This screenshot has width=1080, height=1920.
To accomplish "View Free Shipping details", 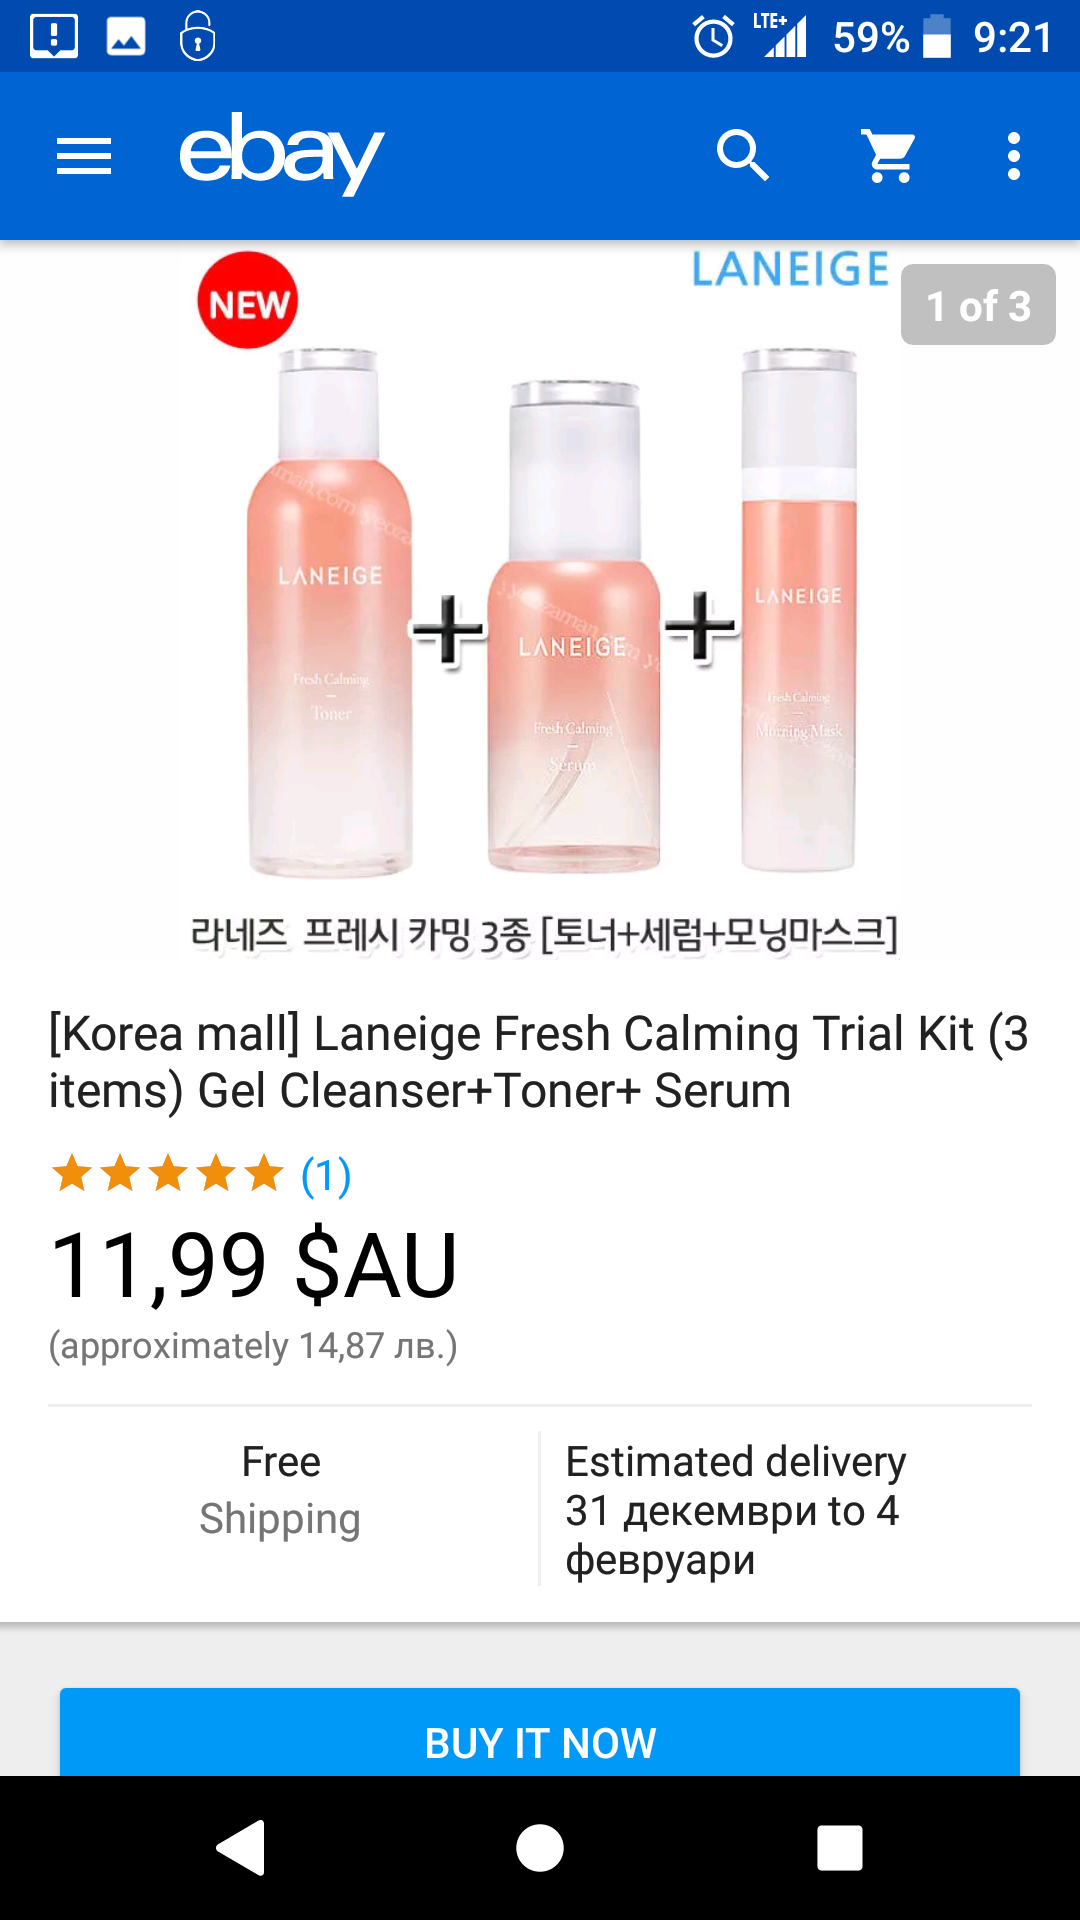I will [281, 1490].
